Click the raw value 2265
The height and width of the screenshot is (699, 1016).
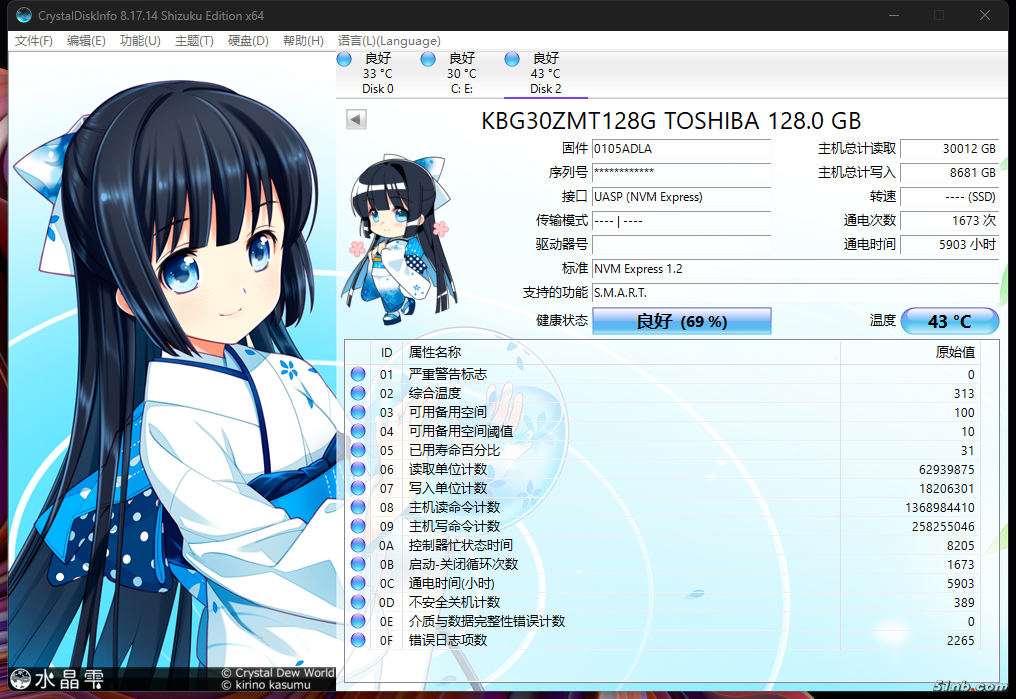pos(960,640)
